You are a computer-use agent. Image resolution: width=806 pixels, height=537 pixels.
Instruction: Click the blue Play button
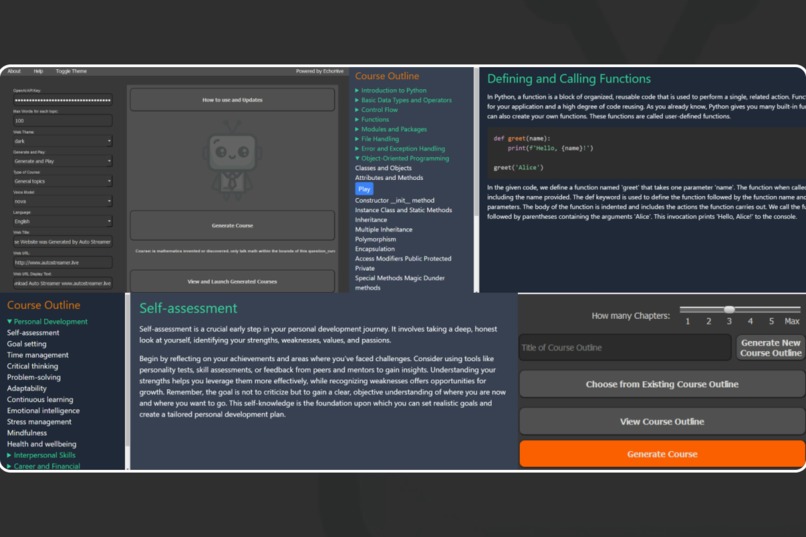(x=364, y=189)
